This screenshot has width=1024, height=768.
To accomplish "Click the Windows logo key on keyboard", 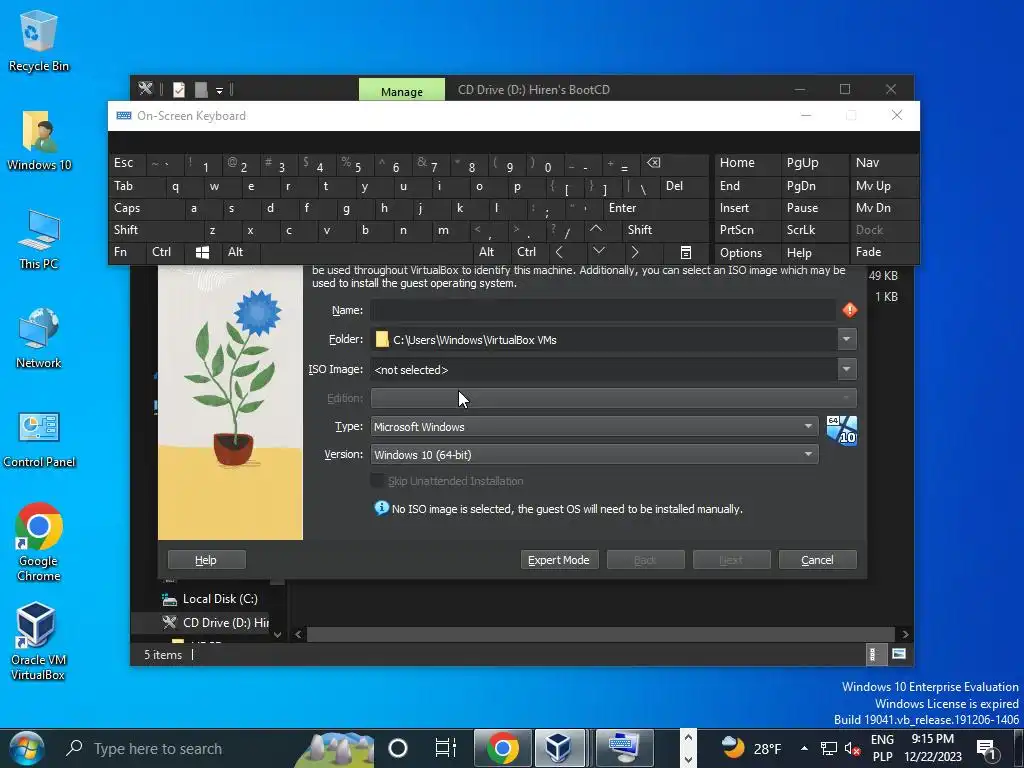I will coord(202,252).
